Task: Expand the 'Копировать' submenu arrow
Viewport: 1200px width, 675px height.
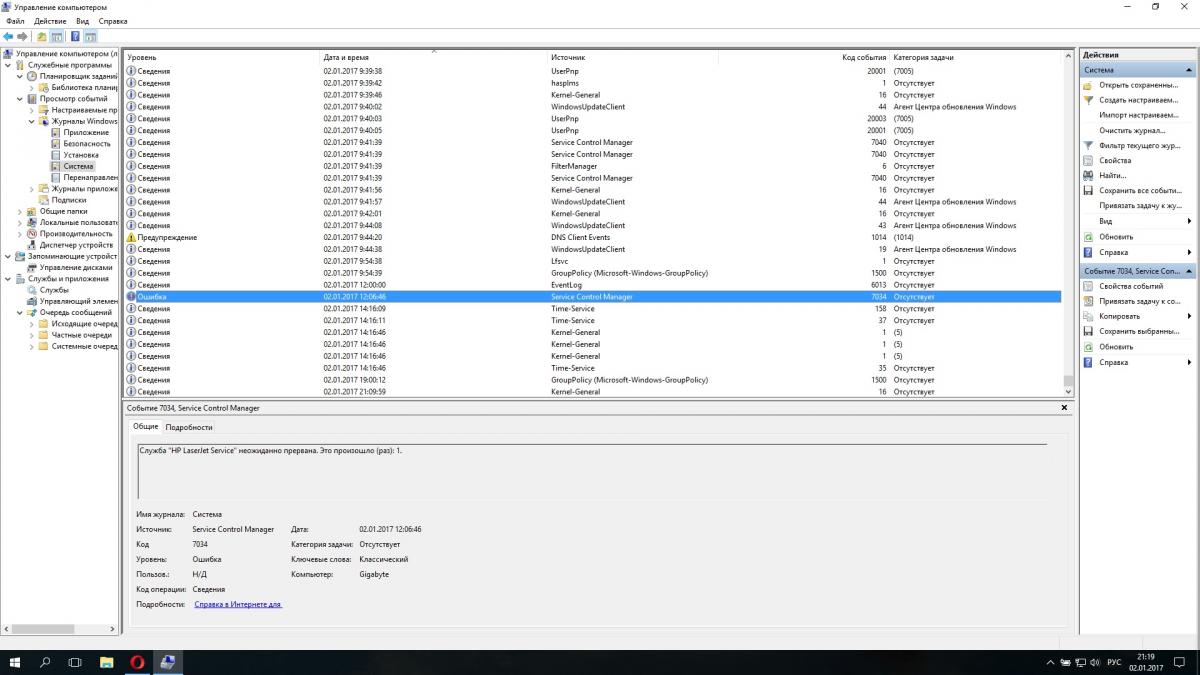Action: click(x=1189, y=316)
